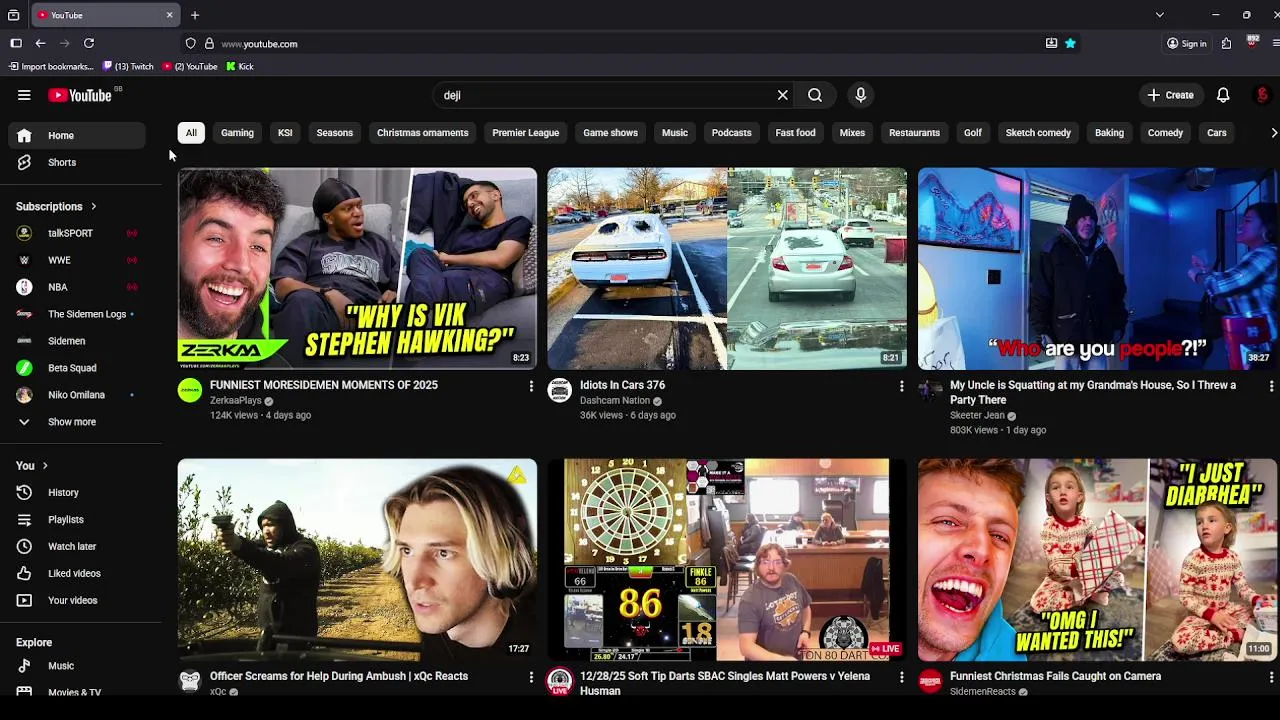This screenshot has width=1280, height=720.
Task: Open the NBA subscription channel
Action: coord(78,287)
